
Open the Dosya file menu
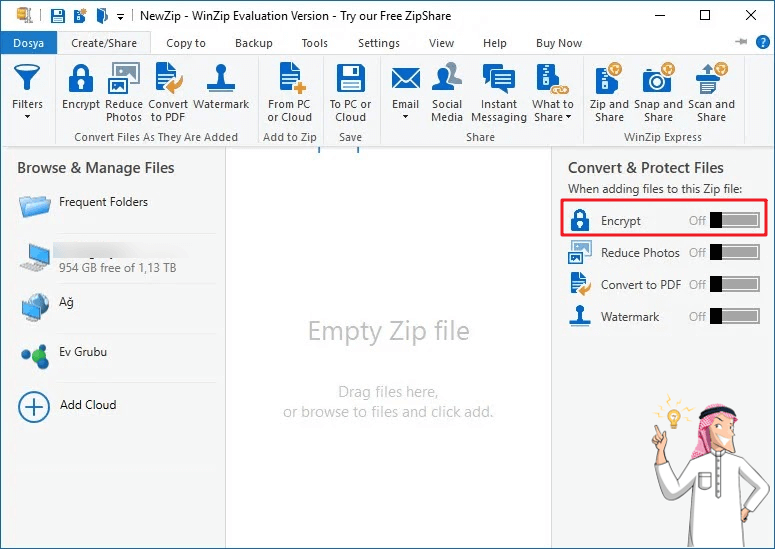[29, 43]
